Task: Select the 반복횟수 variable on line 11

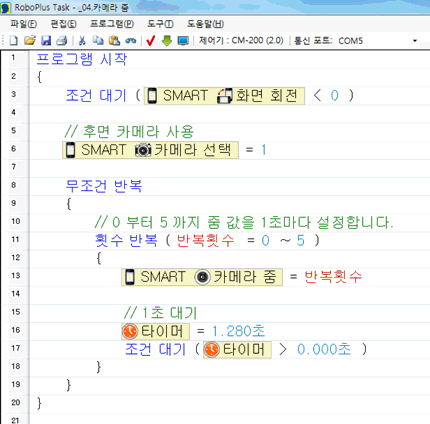Action: (x=205, y=240)
